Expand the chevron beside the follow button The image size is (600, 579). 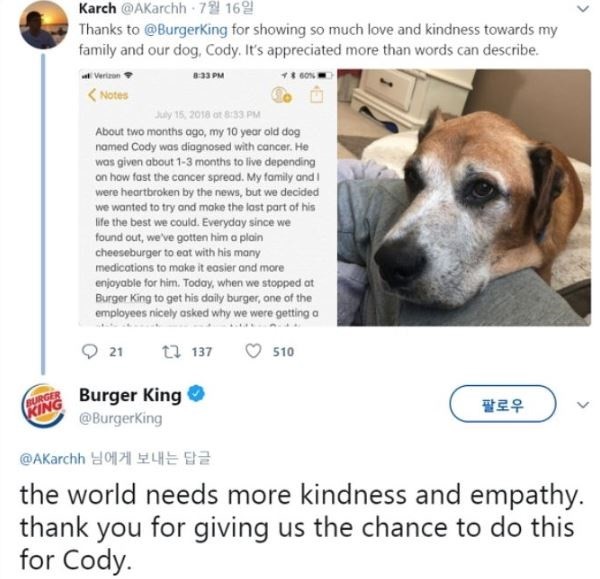point(582,404)
